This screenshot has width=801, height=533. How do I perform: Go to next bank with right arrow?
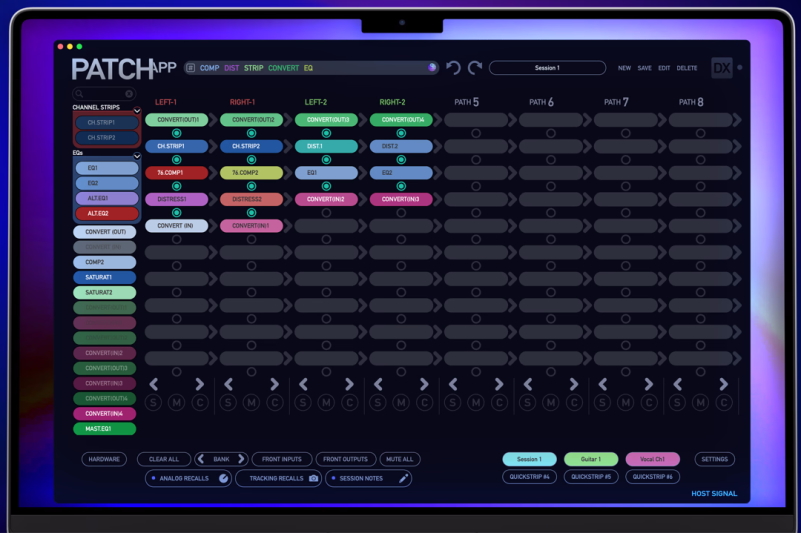(241, 459)
